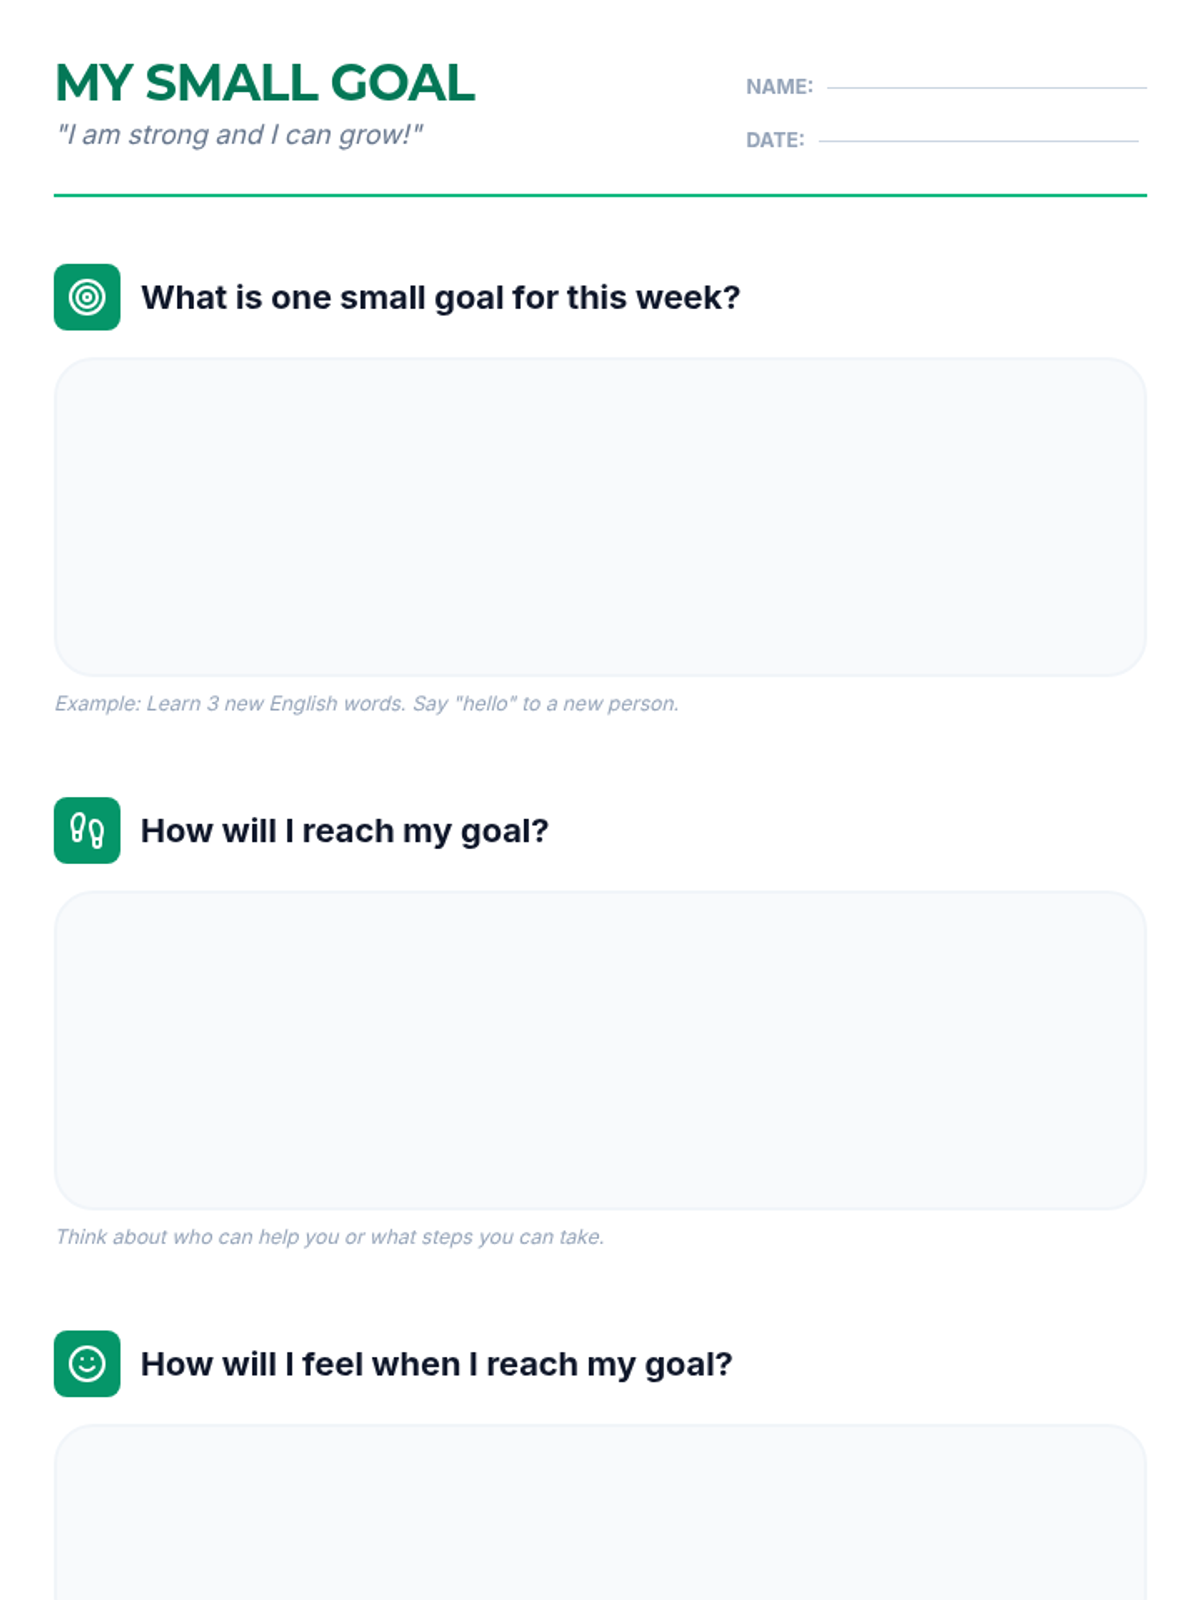
Task: Click the DATE blank line
Action: pyautogui.click(x=978, y=141)
